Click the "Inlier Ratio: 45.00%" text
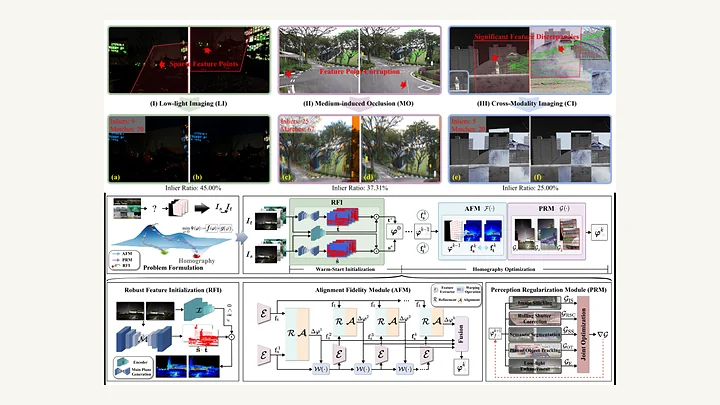Image resolution: width=720 pixels, height=405 pixels. click(x=193, y=188)
